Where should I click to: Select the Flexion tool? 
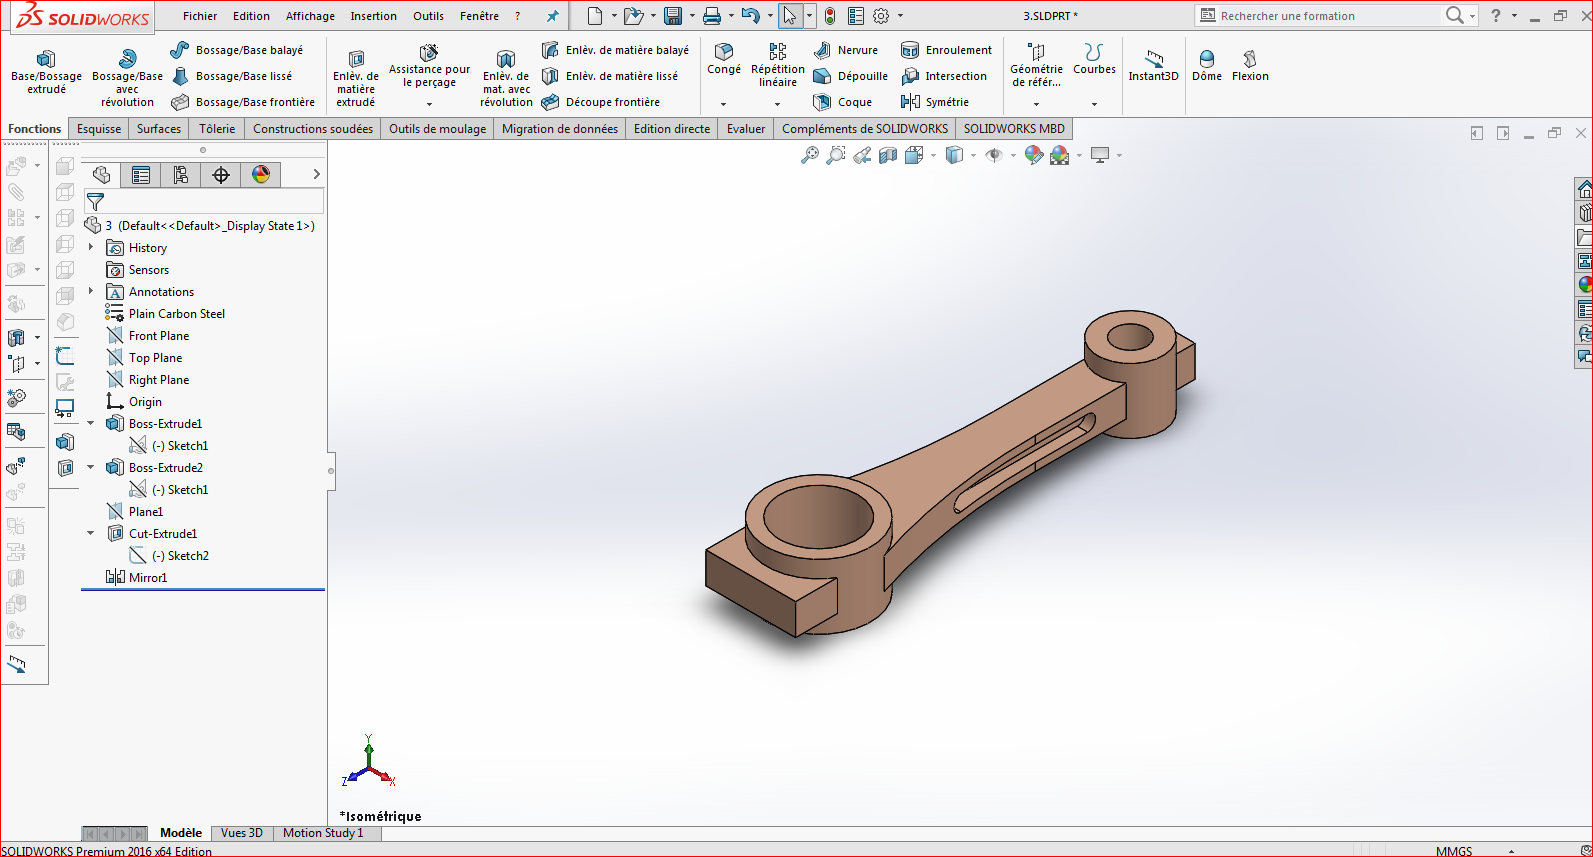click(1250, 66)
